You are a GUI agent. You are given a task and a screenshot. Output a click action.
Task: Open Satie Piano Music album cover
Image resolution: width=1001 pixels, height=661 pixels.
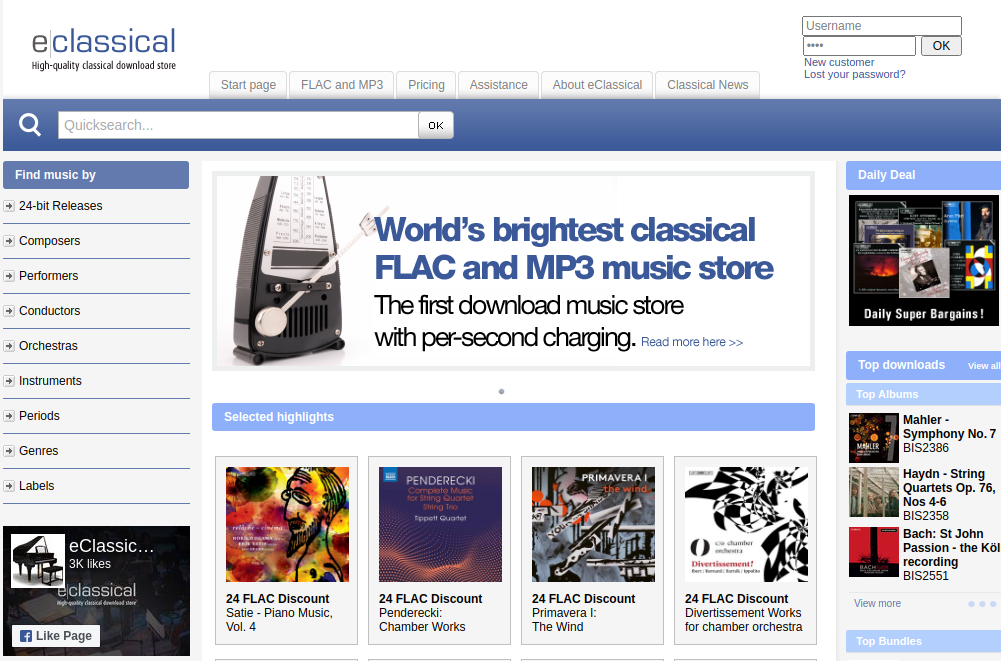[287, 524]
